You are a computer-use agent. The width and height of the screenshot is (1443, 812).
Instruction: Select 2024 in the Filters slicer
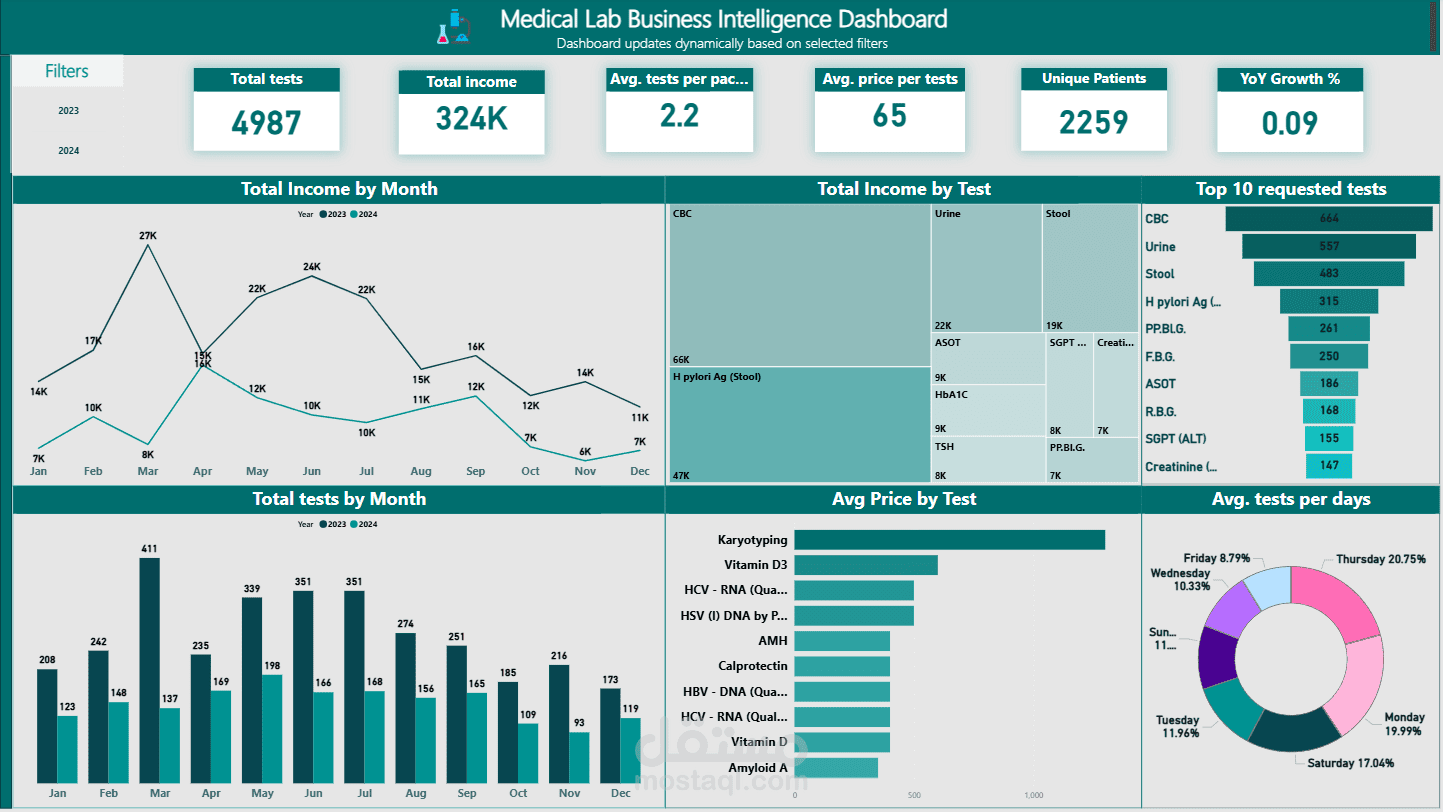(68, 150)
